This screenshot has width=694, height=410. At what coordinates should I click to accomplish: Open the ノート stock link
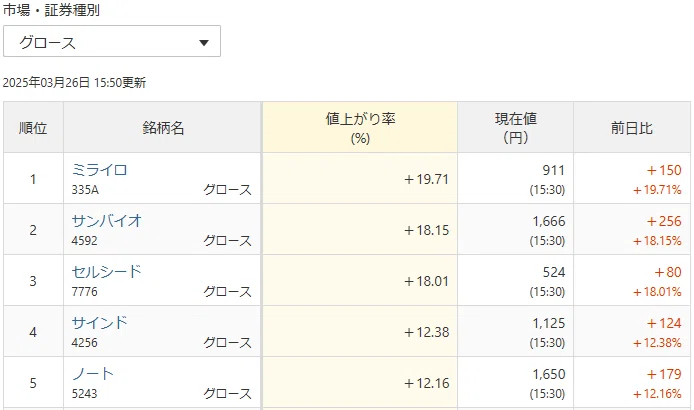(93, 374)
